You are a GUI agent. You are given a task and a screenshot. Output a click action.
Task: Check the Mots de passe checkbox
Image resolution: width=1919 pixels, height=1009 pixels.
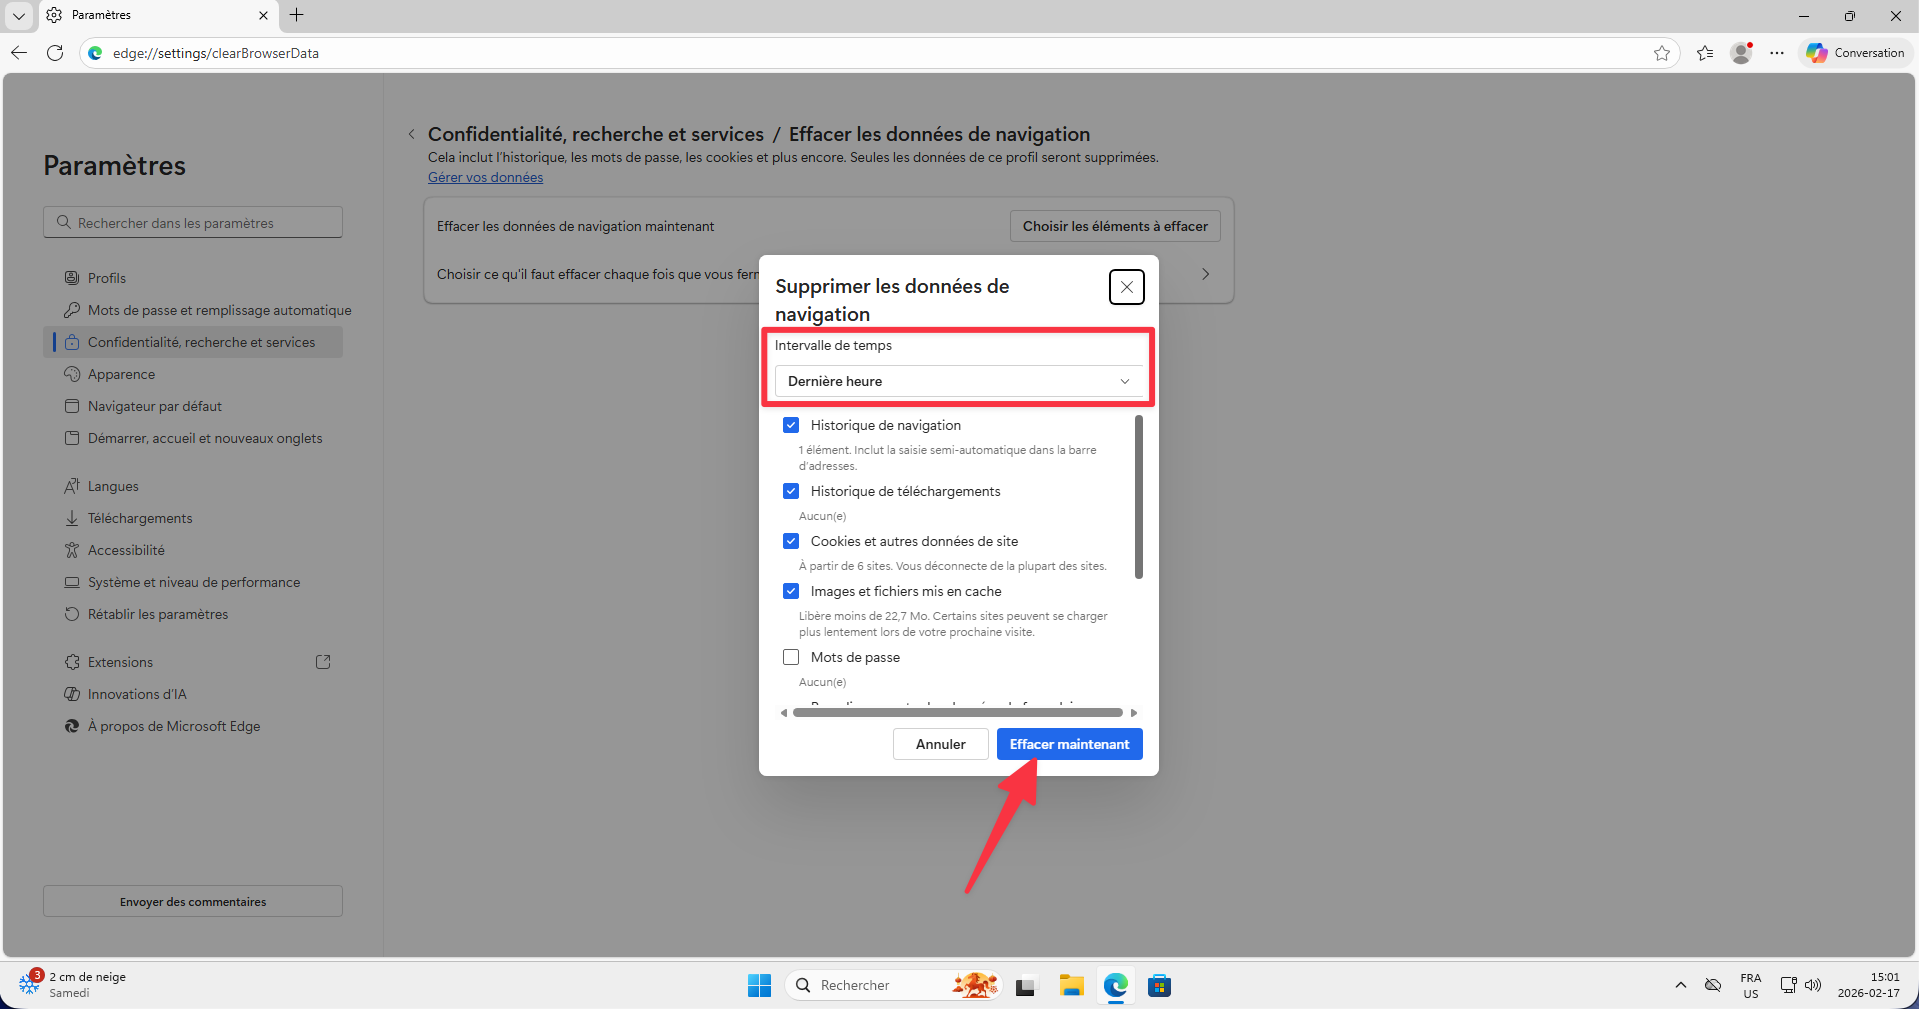[x=791, y=657]
